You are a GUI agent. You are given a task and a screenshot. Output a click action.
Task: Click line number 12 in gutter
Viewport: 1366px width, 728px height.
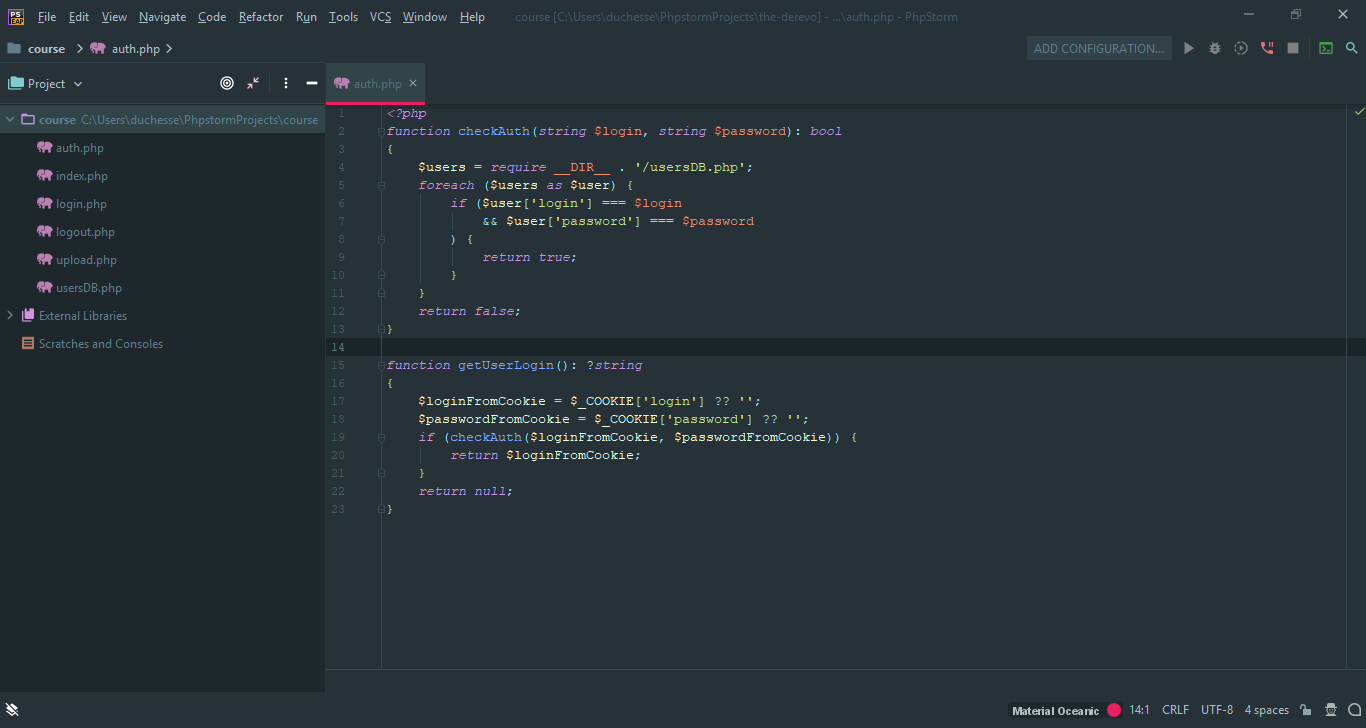tap(337, 311)
